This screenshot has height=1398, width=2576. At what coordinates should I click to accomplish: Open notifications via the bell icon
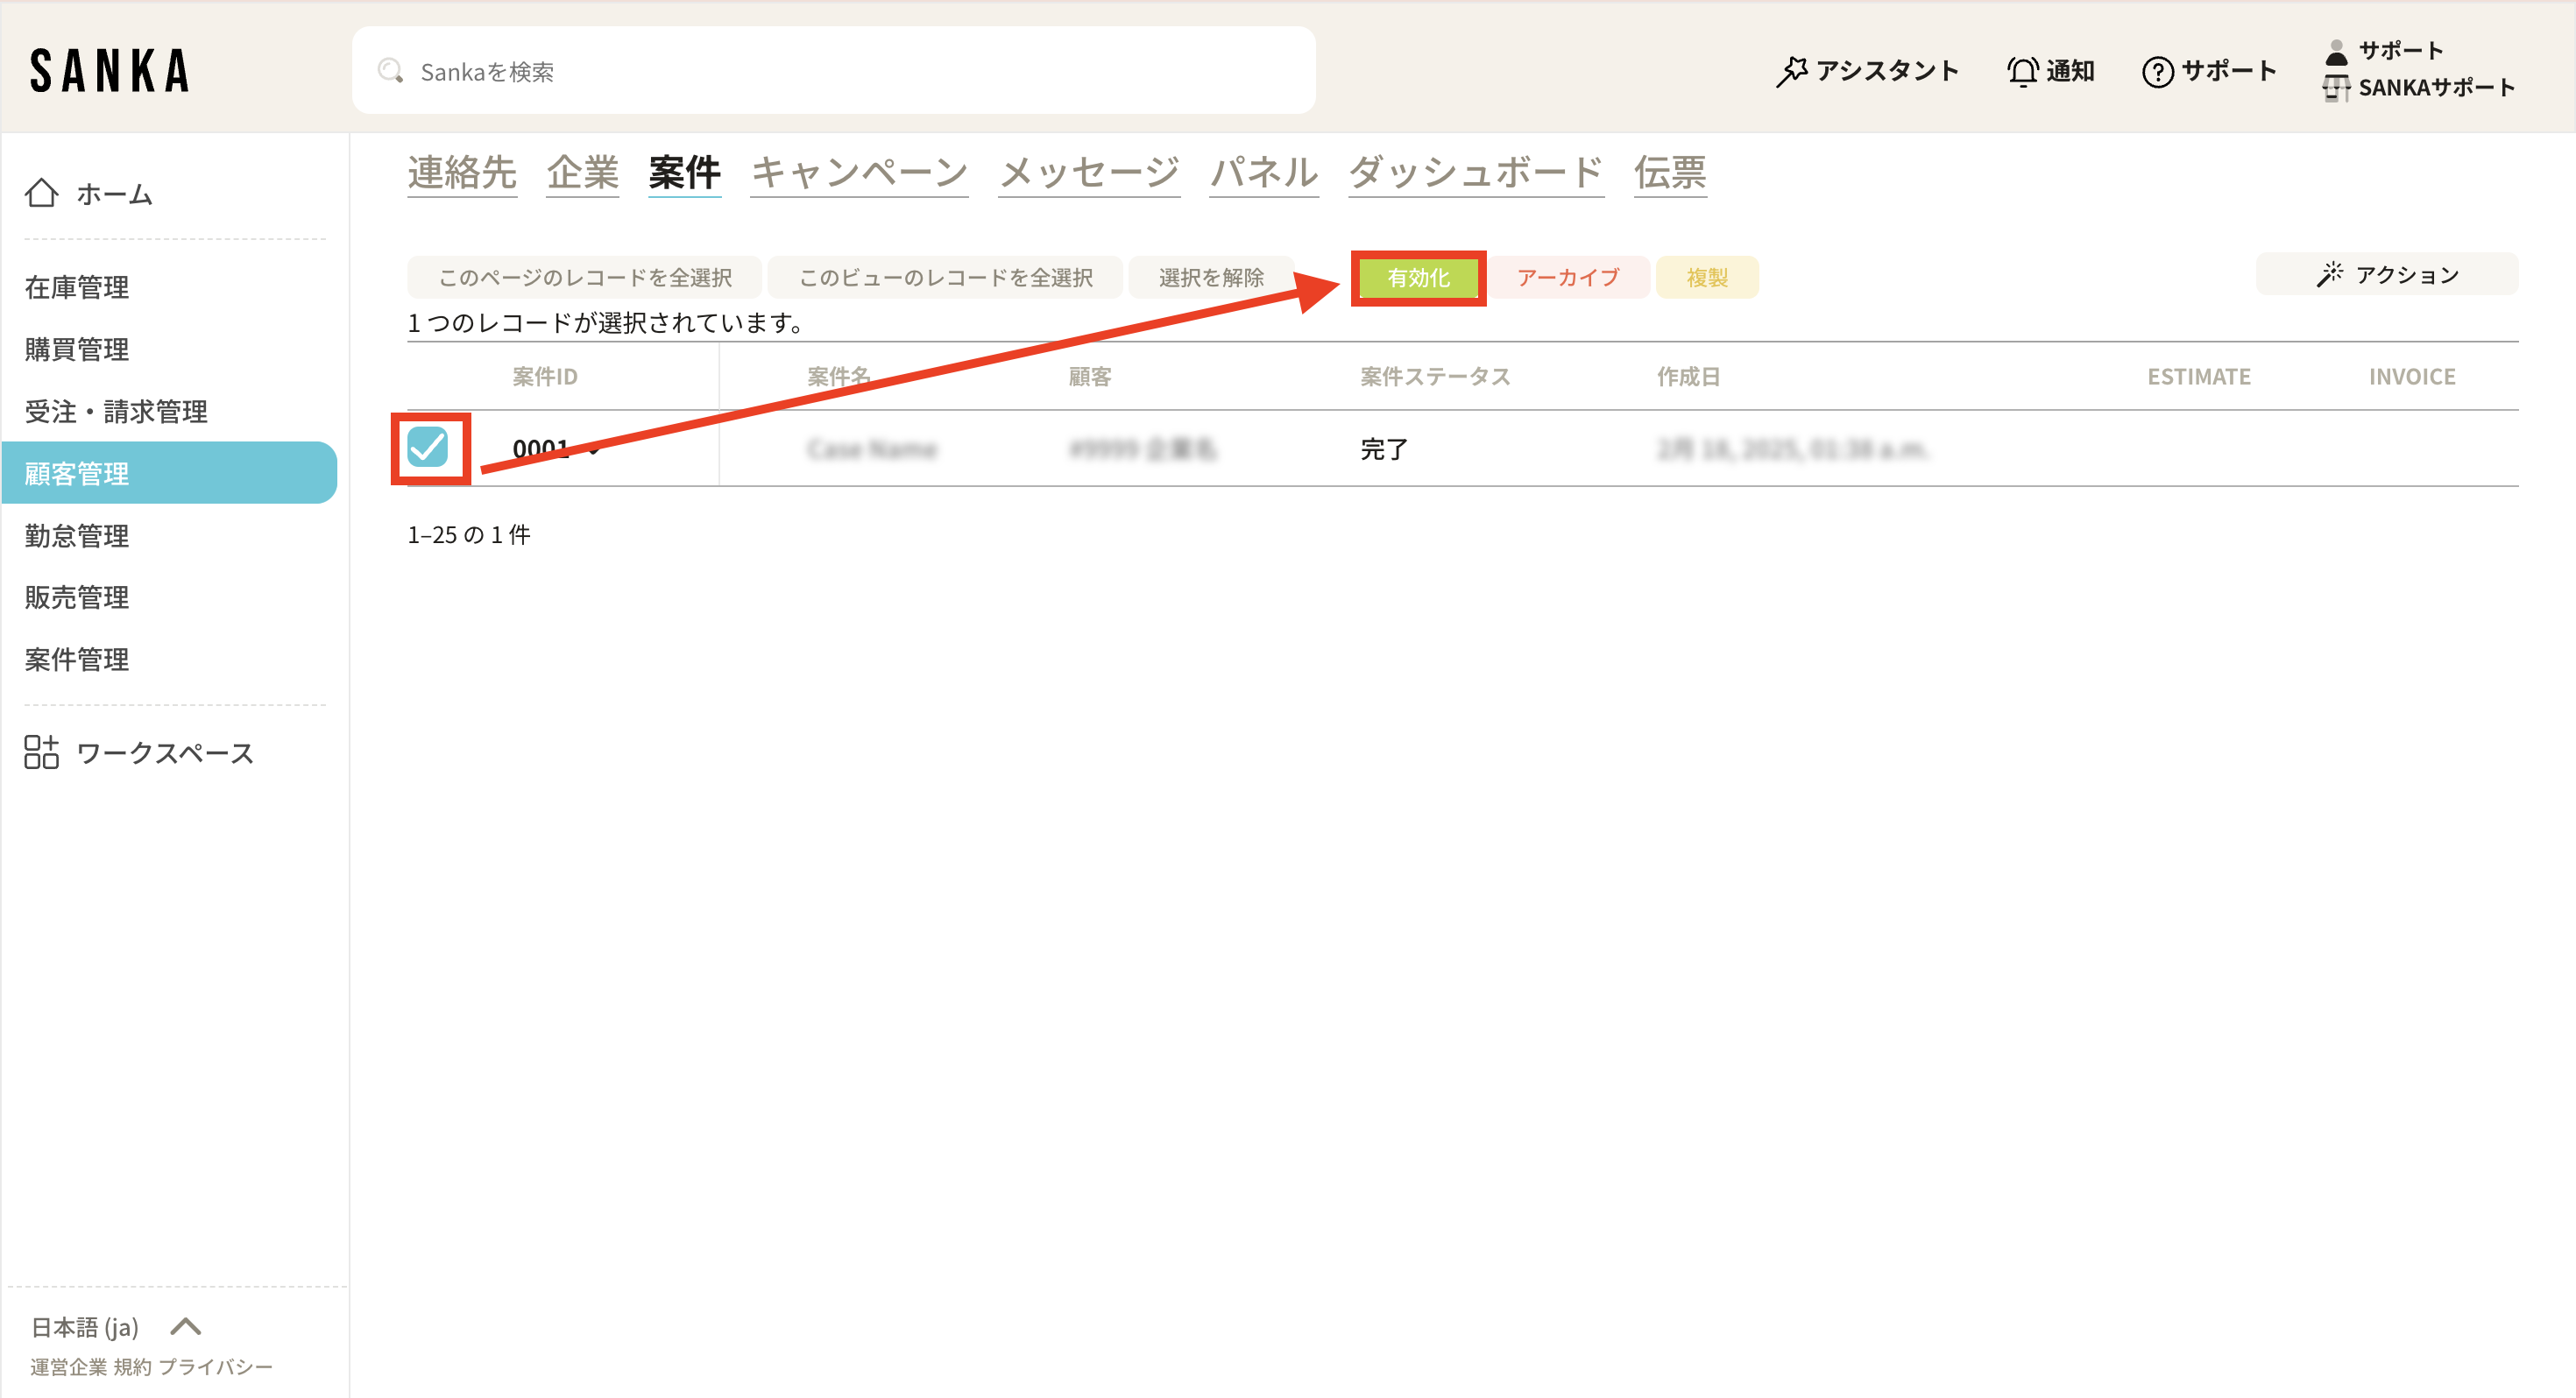click(x=2022, y=71)
